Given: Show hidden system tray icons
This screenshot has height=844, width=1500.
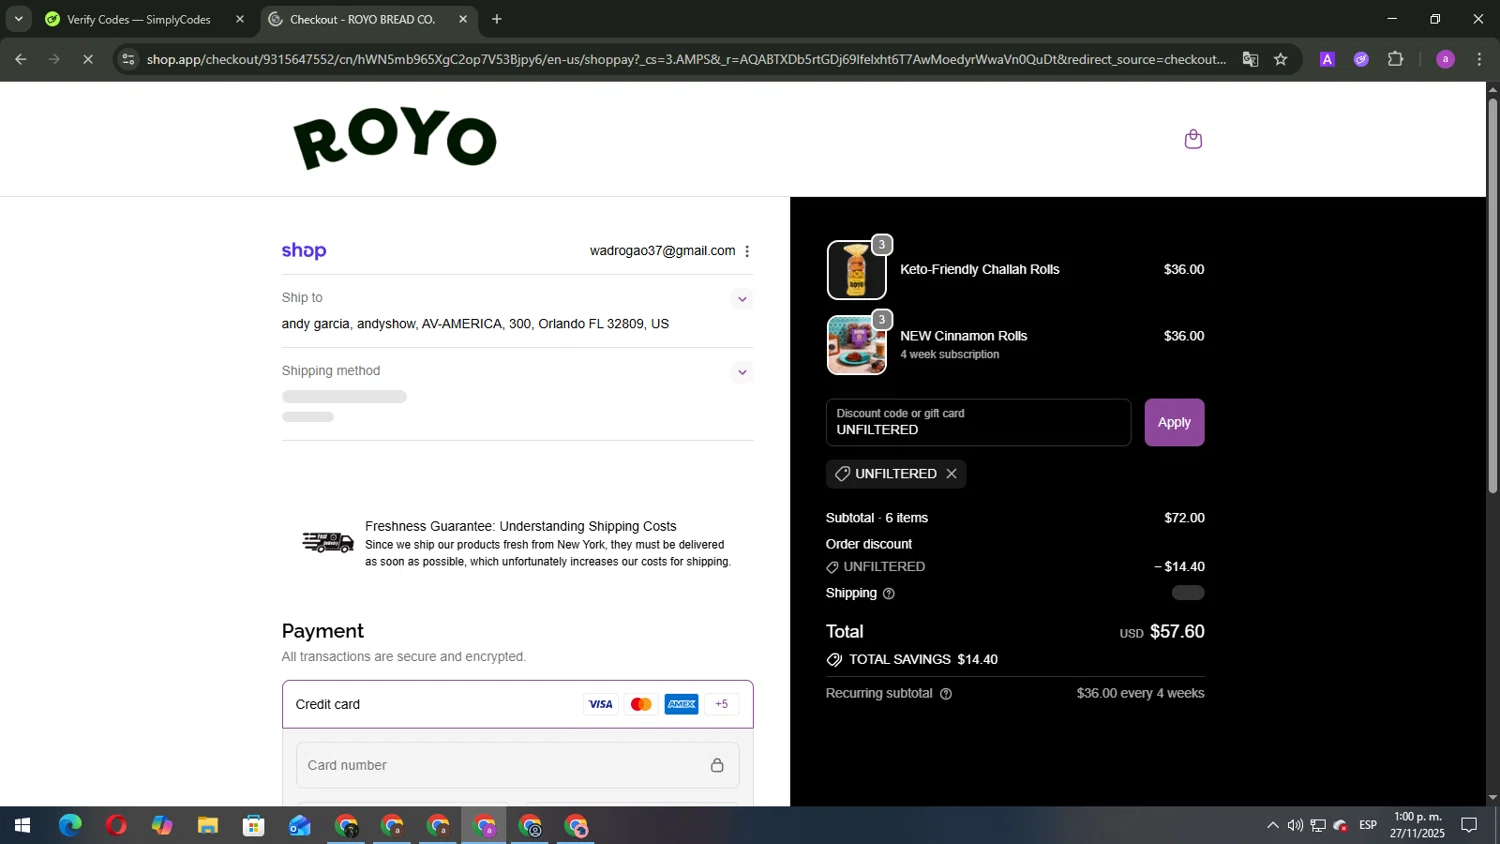Looking at the screenshot, I should [1272, 826].
